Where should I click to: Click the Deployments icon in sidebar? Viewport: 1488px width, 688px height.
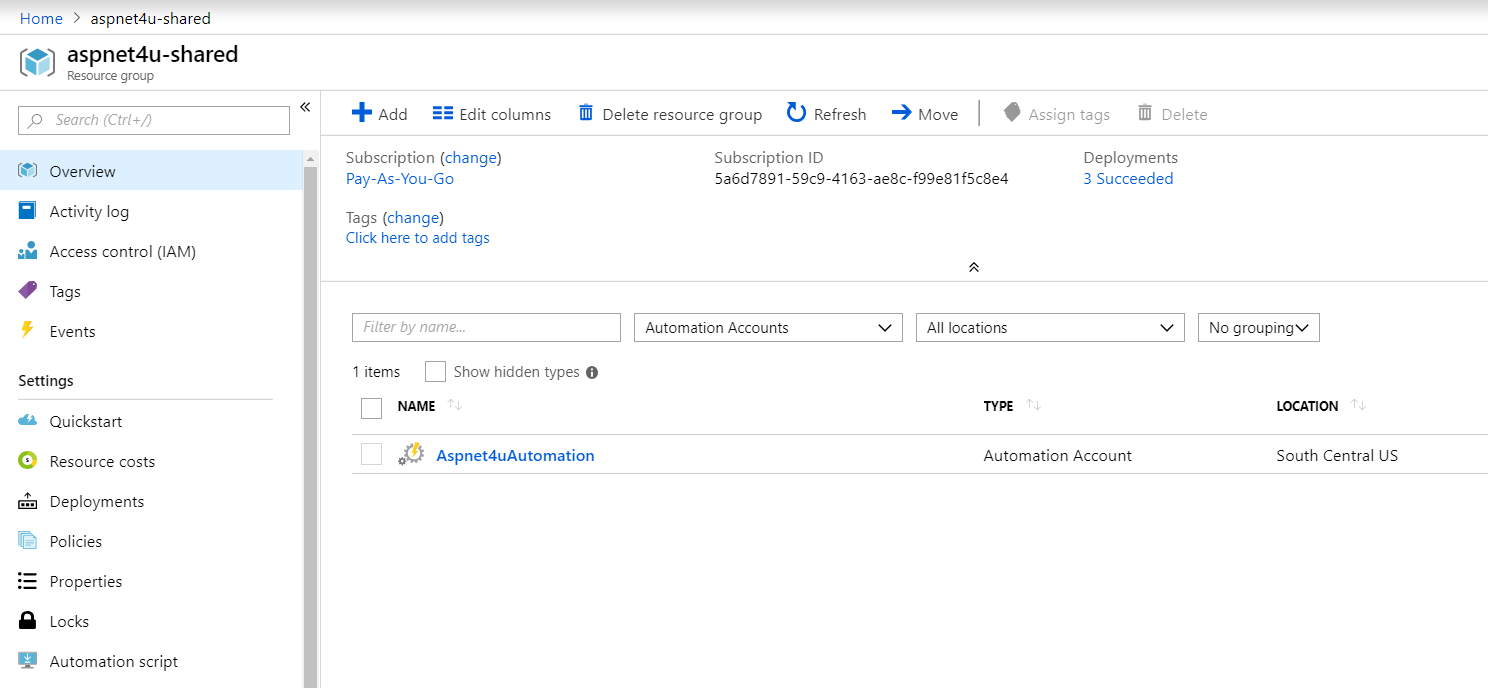point(28,501)
